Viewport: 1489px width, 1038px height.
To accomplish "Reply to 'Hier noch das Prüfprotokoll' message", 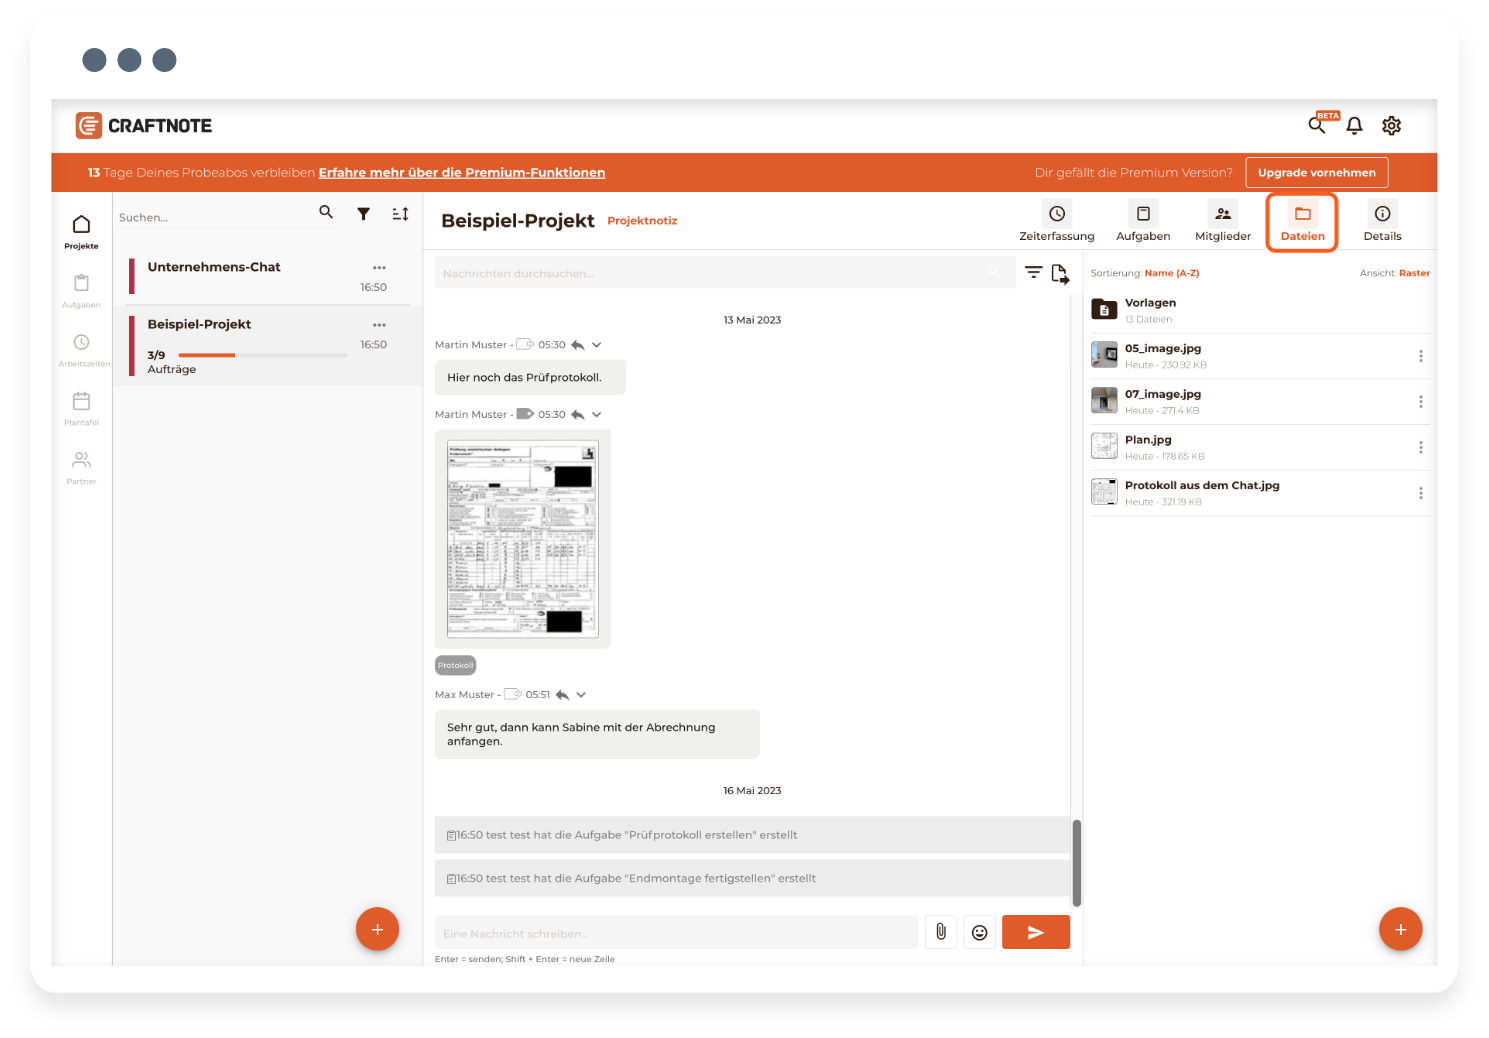I will pos(578,345).
